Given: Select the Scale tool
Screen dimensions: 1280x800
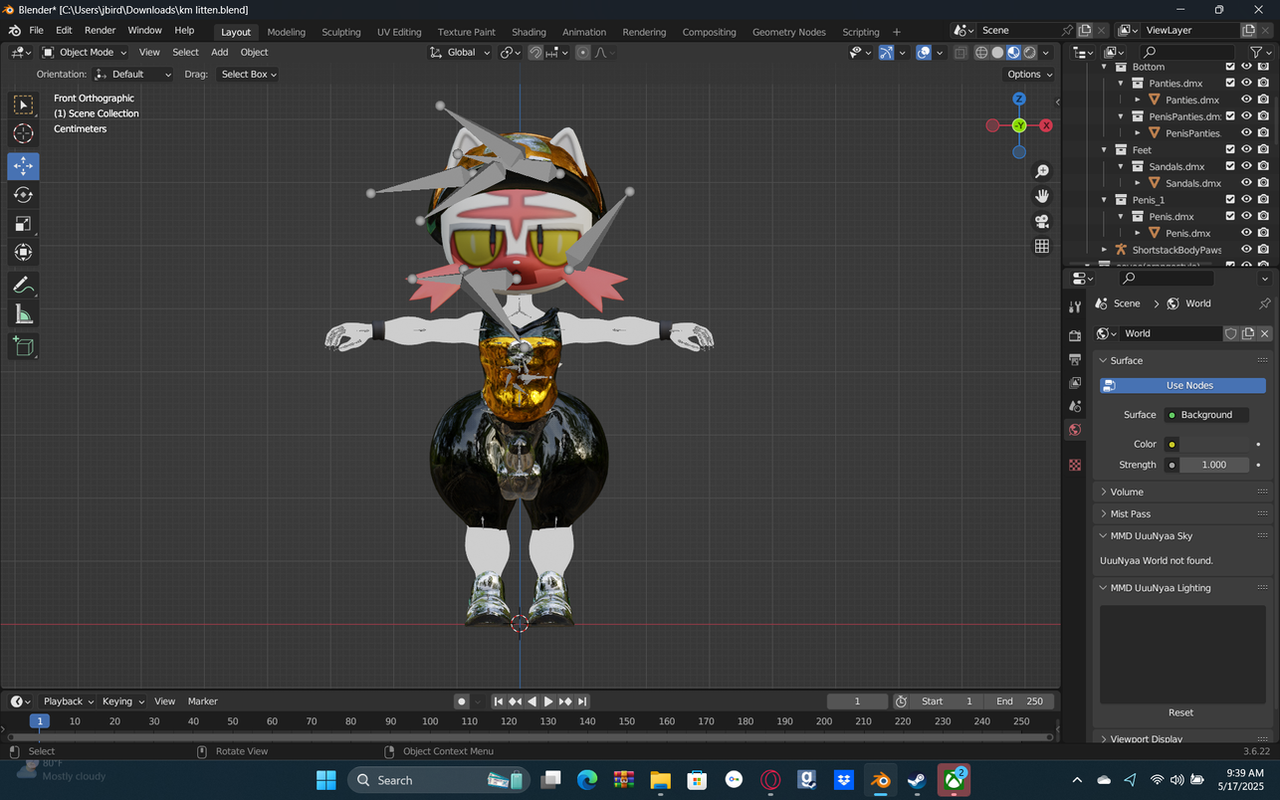Looking at the screenshot, I should click(x=23, y=224).
